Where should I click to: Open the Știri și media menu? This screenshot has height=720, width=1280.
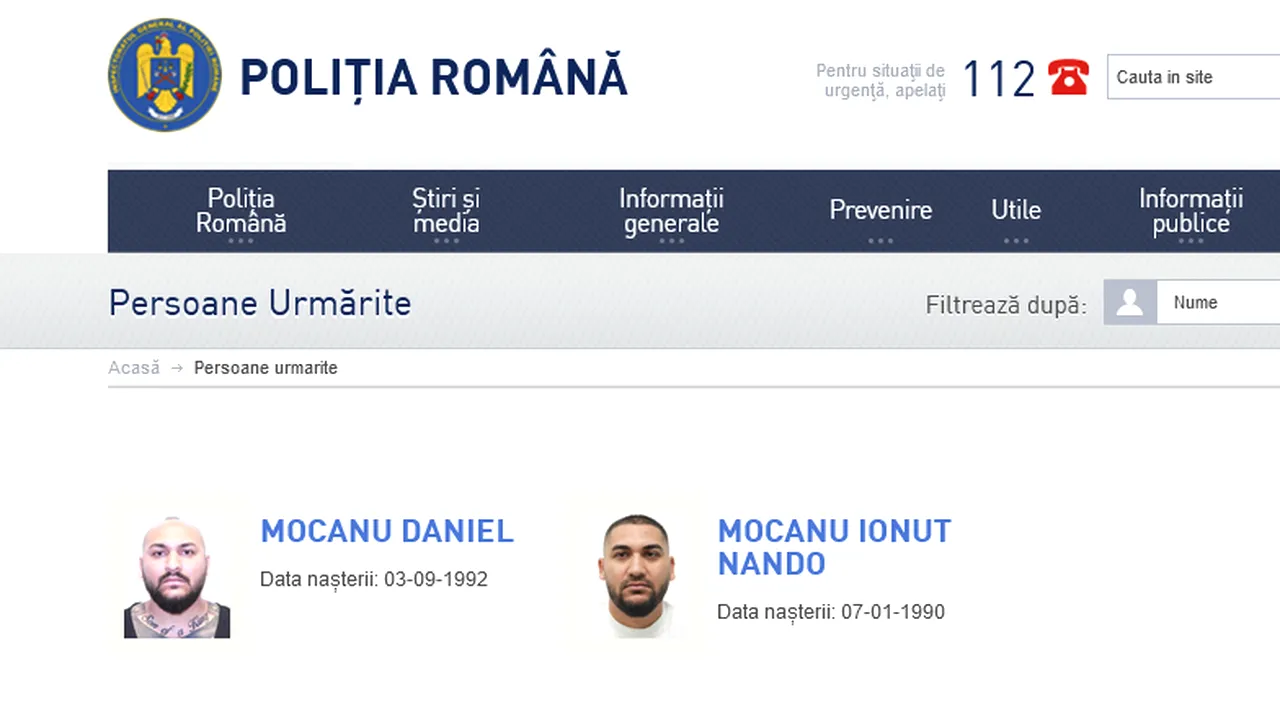(446, 210)
